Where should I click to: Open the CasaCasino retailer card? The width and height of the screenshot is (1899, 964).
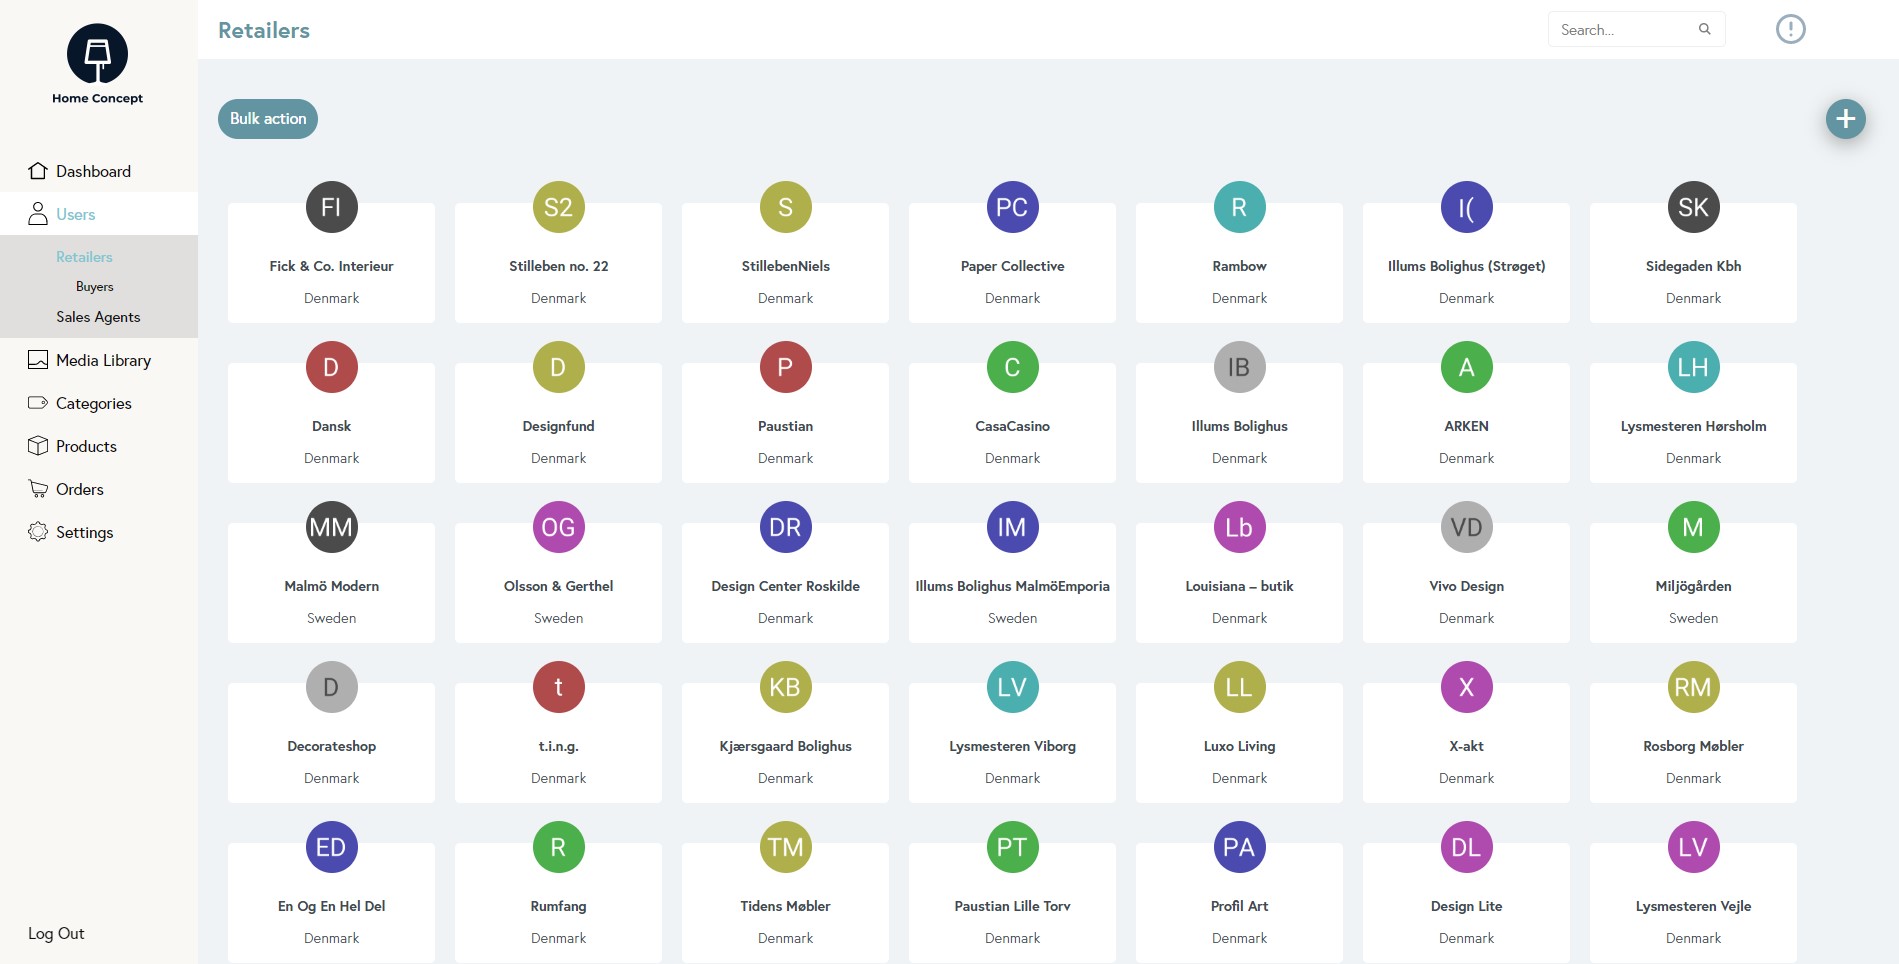click(x=1012, y=423)
